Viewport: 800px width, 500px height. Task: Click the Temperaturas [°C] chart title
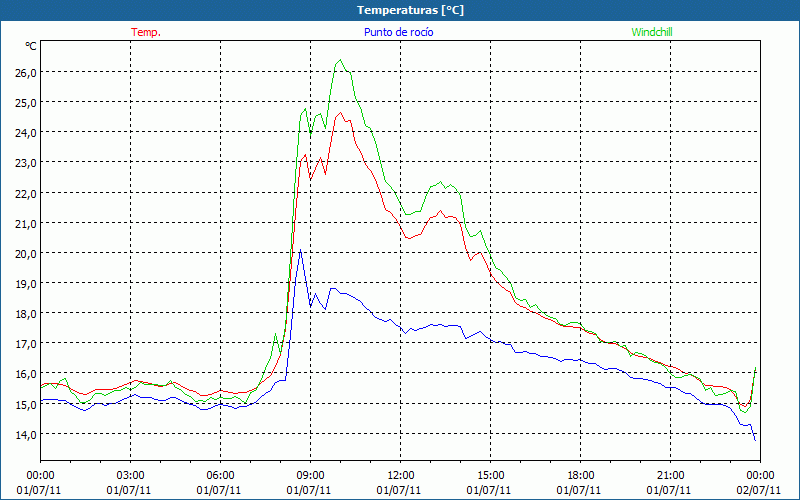(410, 10)
